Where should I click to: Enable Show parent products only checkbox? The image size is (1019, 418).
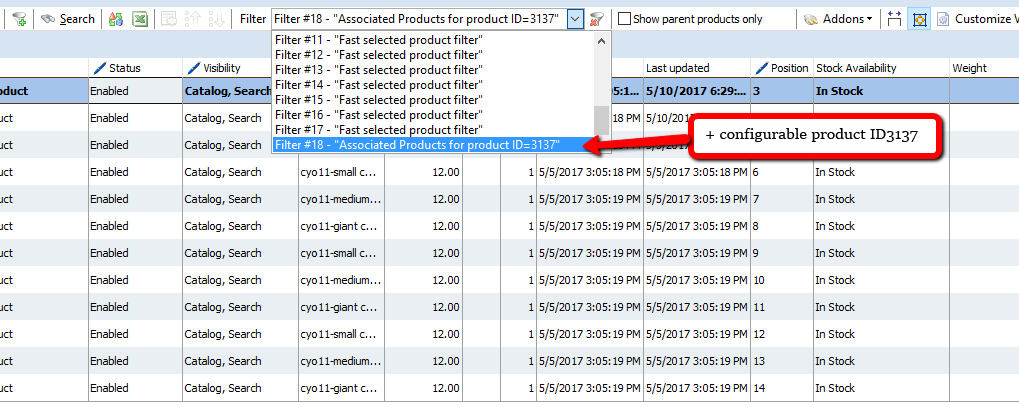pos(624,19)
